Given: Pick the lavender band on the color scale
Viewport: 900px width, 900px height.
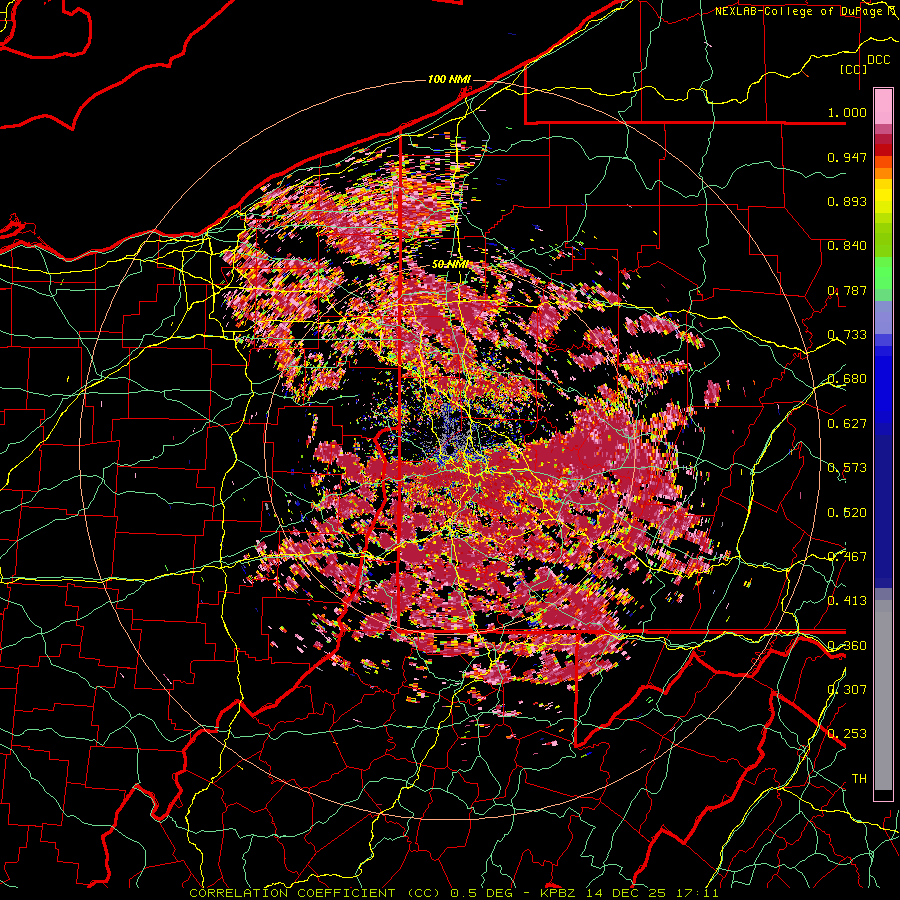Looking at the screenshot, I should pyautogui.click(x=883, y=317).
